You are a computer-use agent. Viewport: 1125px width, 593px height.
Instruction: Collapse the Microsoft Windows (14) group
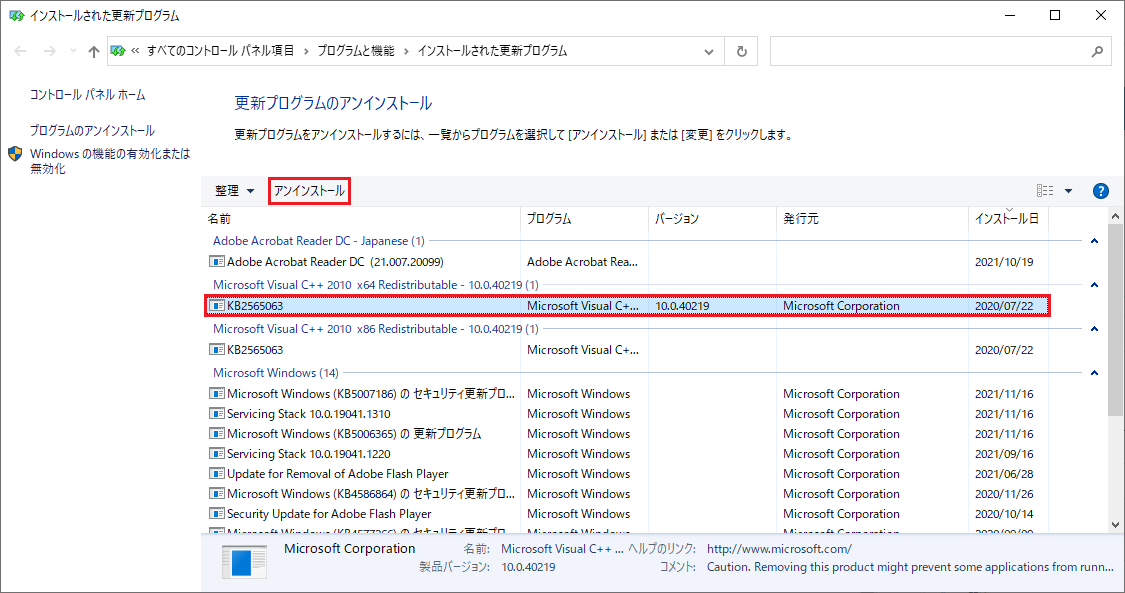(x=1094, y=373)
